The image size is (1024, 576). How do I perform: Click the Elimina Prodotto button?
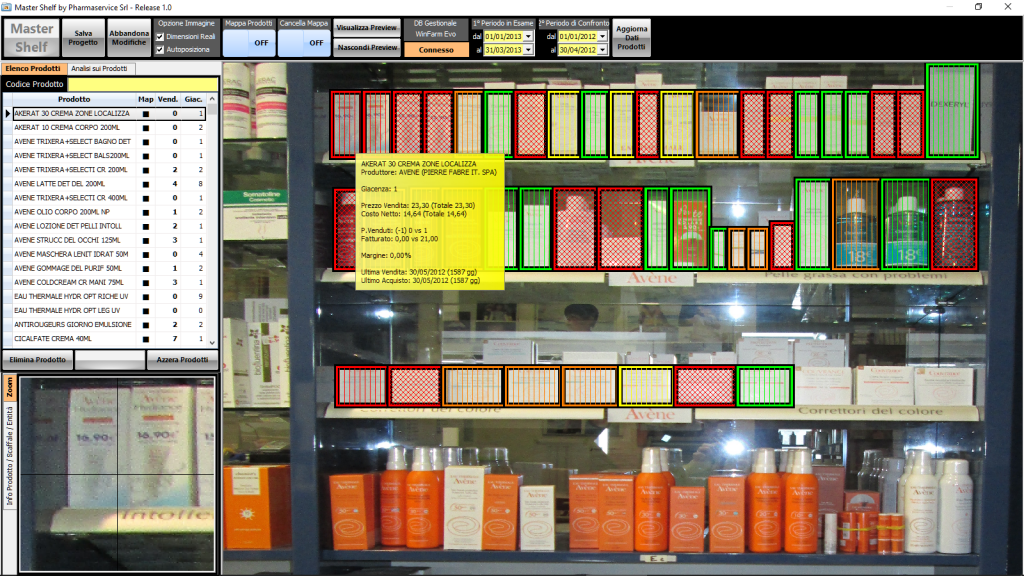click(x=37, y=360)
